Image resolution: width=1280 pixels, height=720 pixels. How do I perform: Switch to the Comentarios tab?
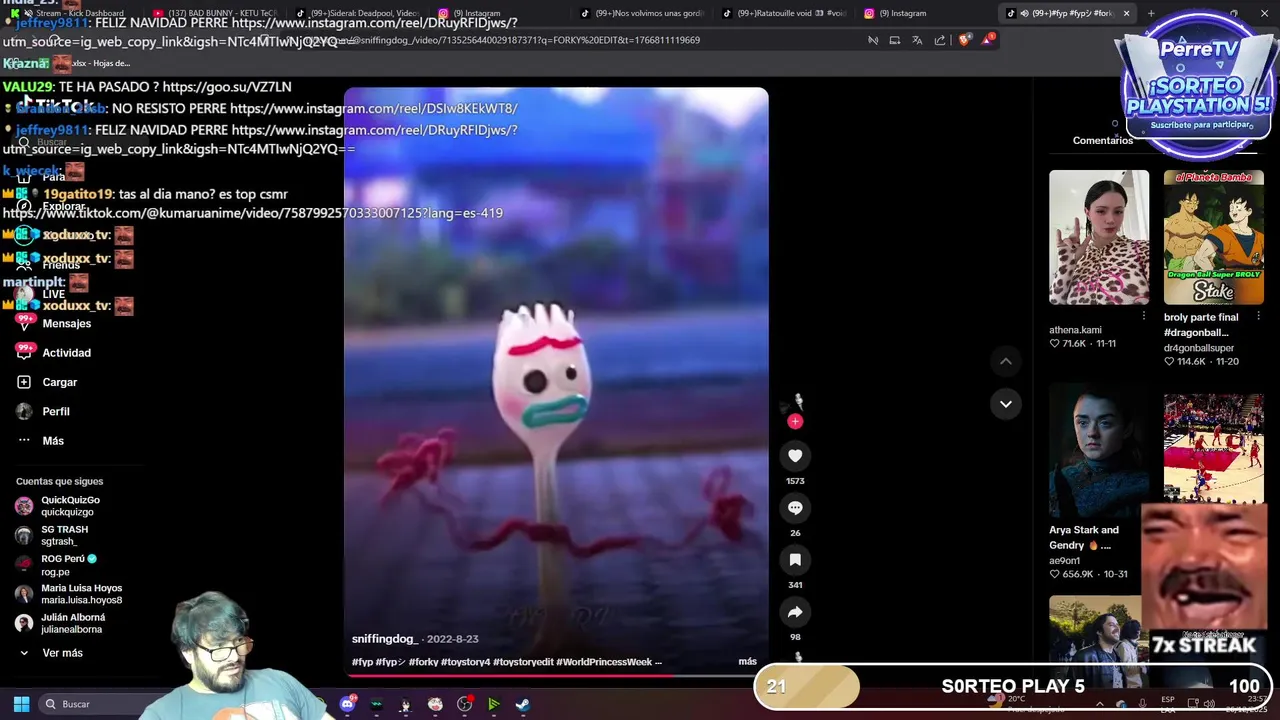click(x=1103, y=141)
